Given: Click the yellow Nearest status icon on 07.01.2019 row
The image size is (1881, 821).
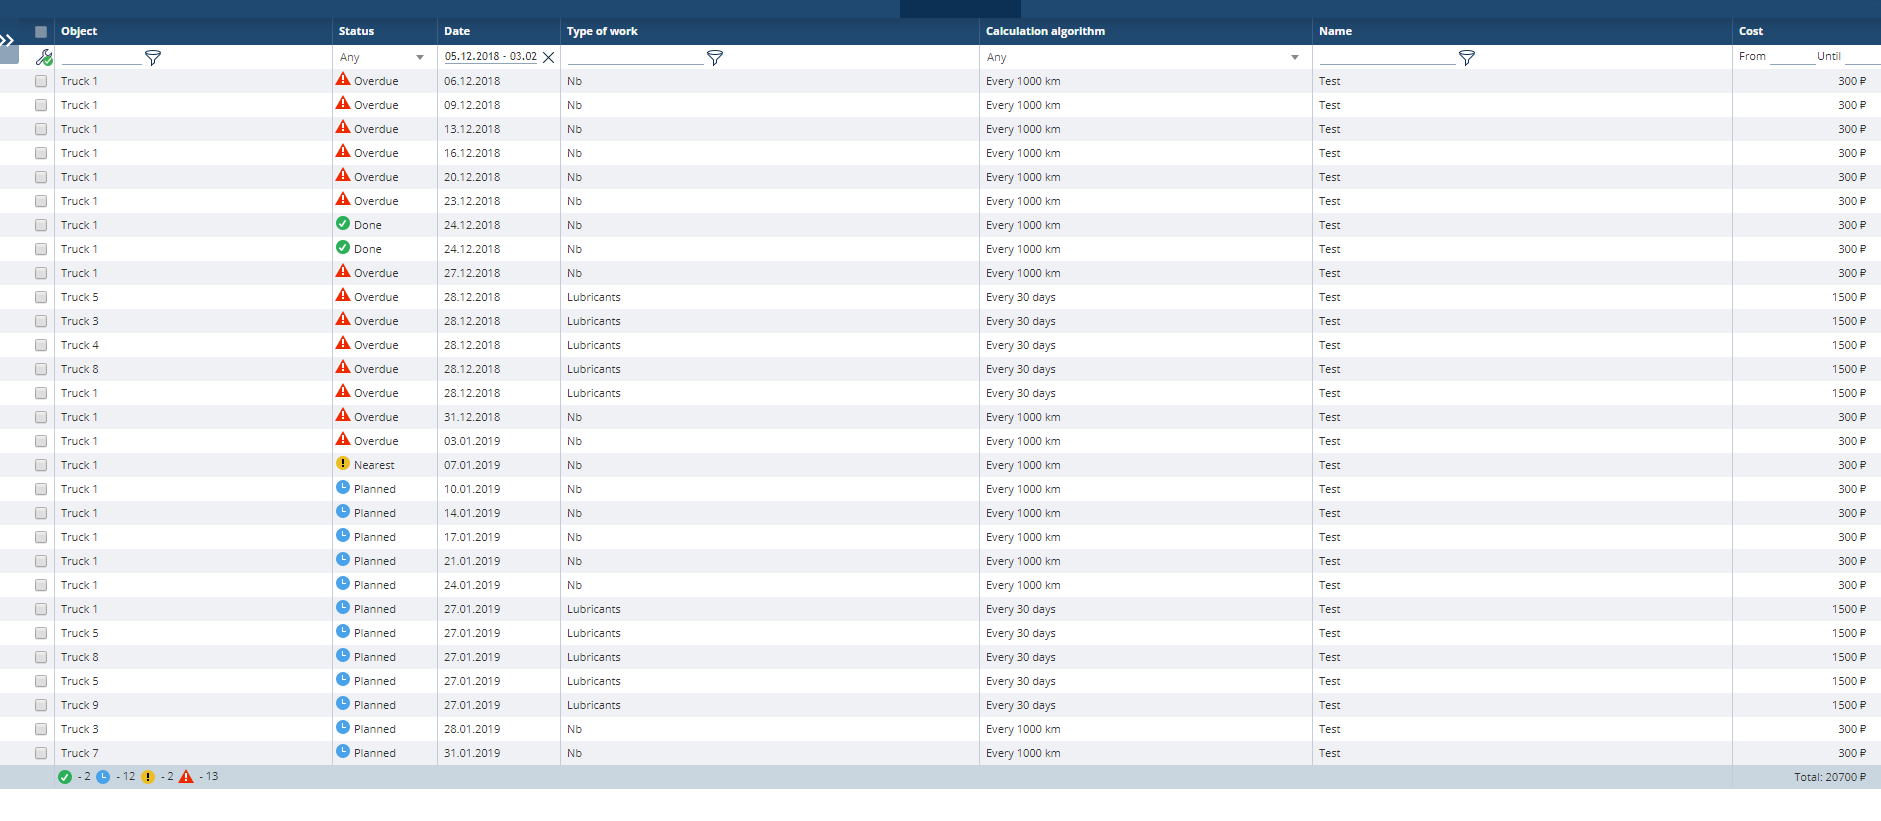Looking at the screenshot, I should pos(343,464).
